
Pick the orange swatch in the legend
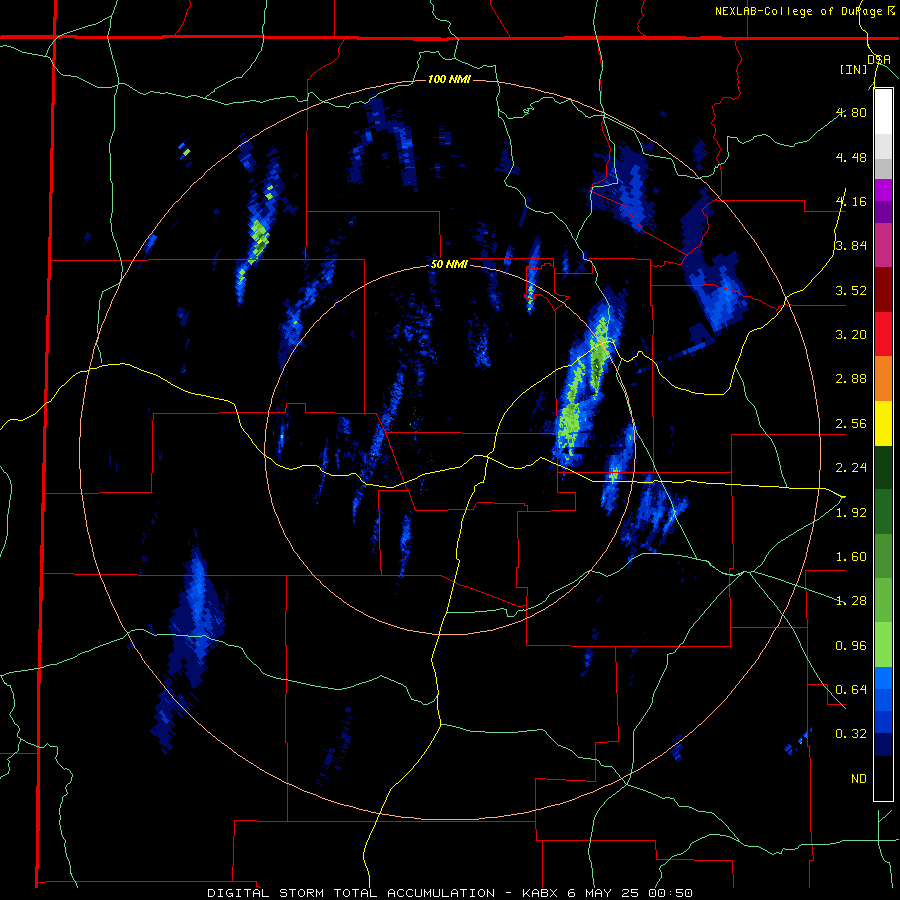883,379
